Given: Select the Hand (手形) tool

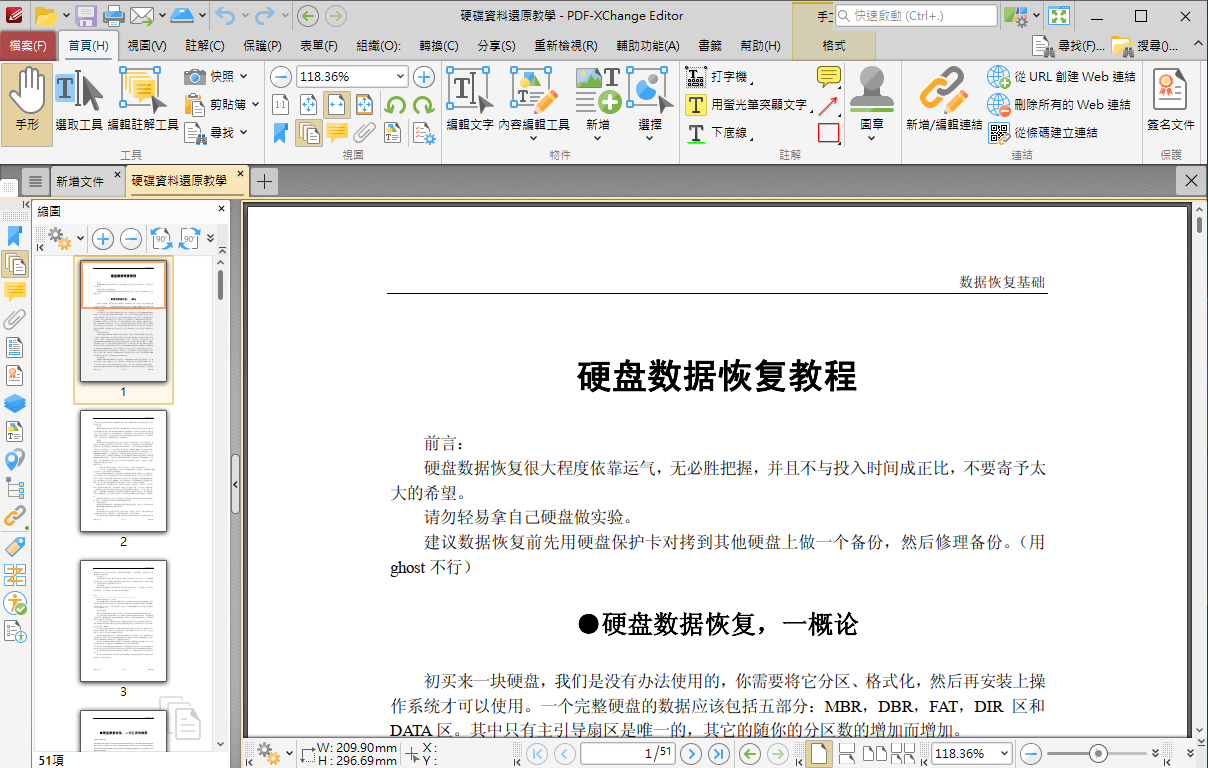Looking at the screenshot, I should [27, 103].
